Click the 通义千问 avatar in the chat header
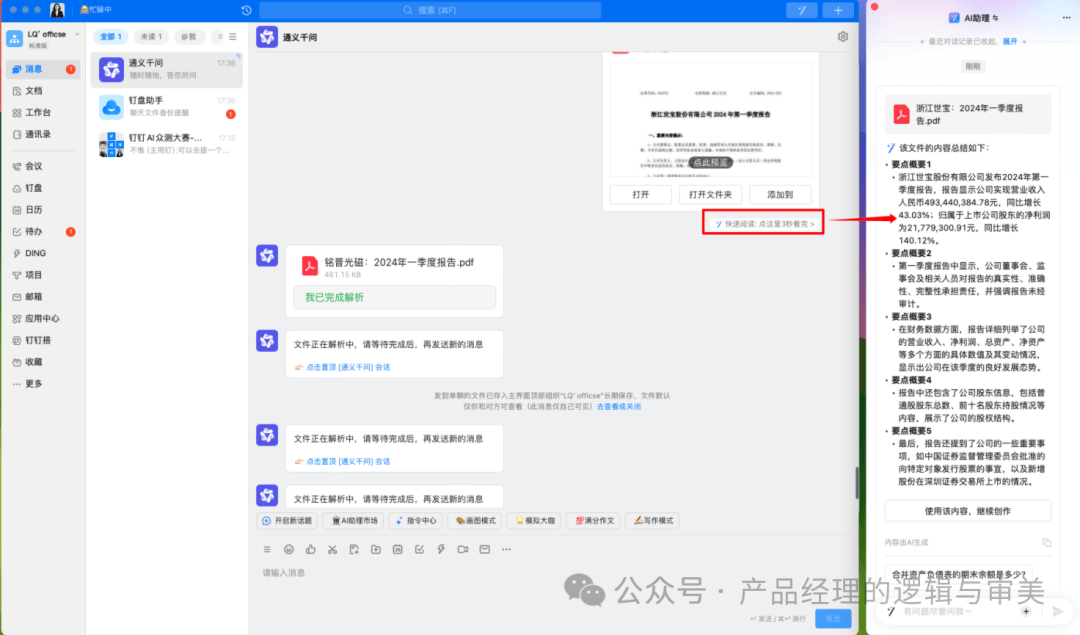The height and width of the screenshot is (635, 1080). pos(267,37)
